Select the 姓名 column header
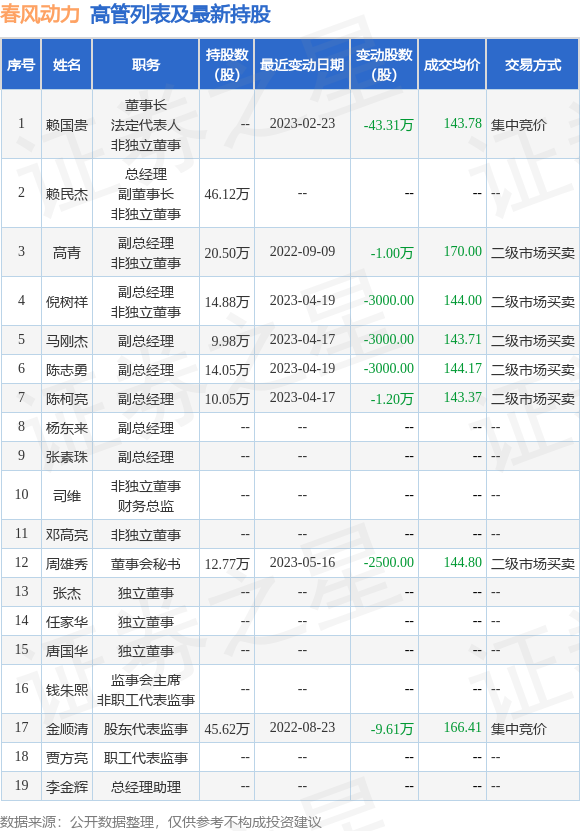Image resolution: width=580 pixels, height=831 pixels. (67, 65)
